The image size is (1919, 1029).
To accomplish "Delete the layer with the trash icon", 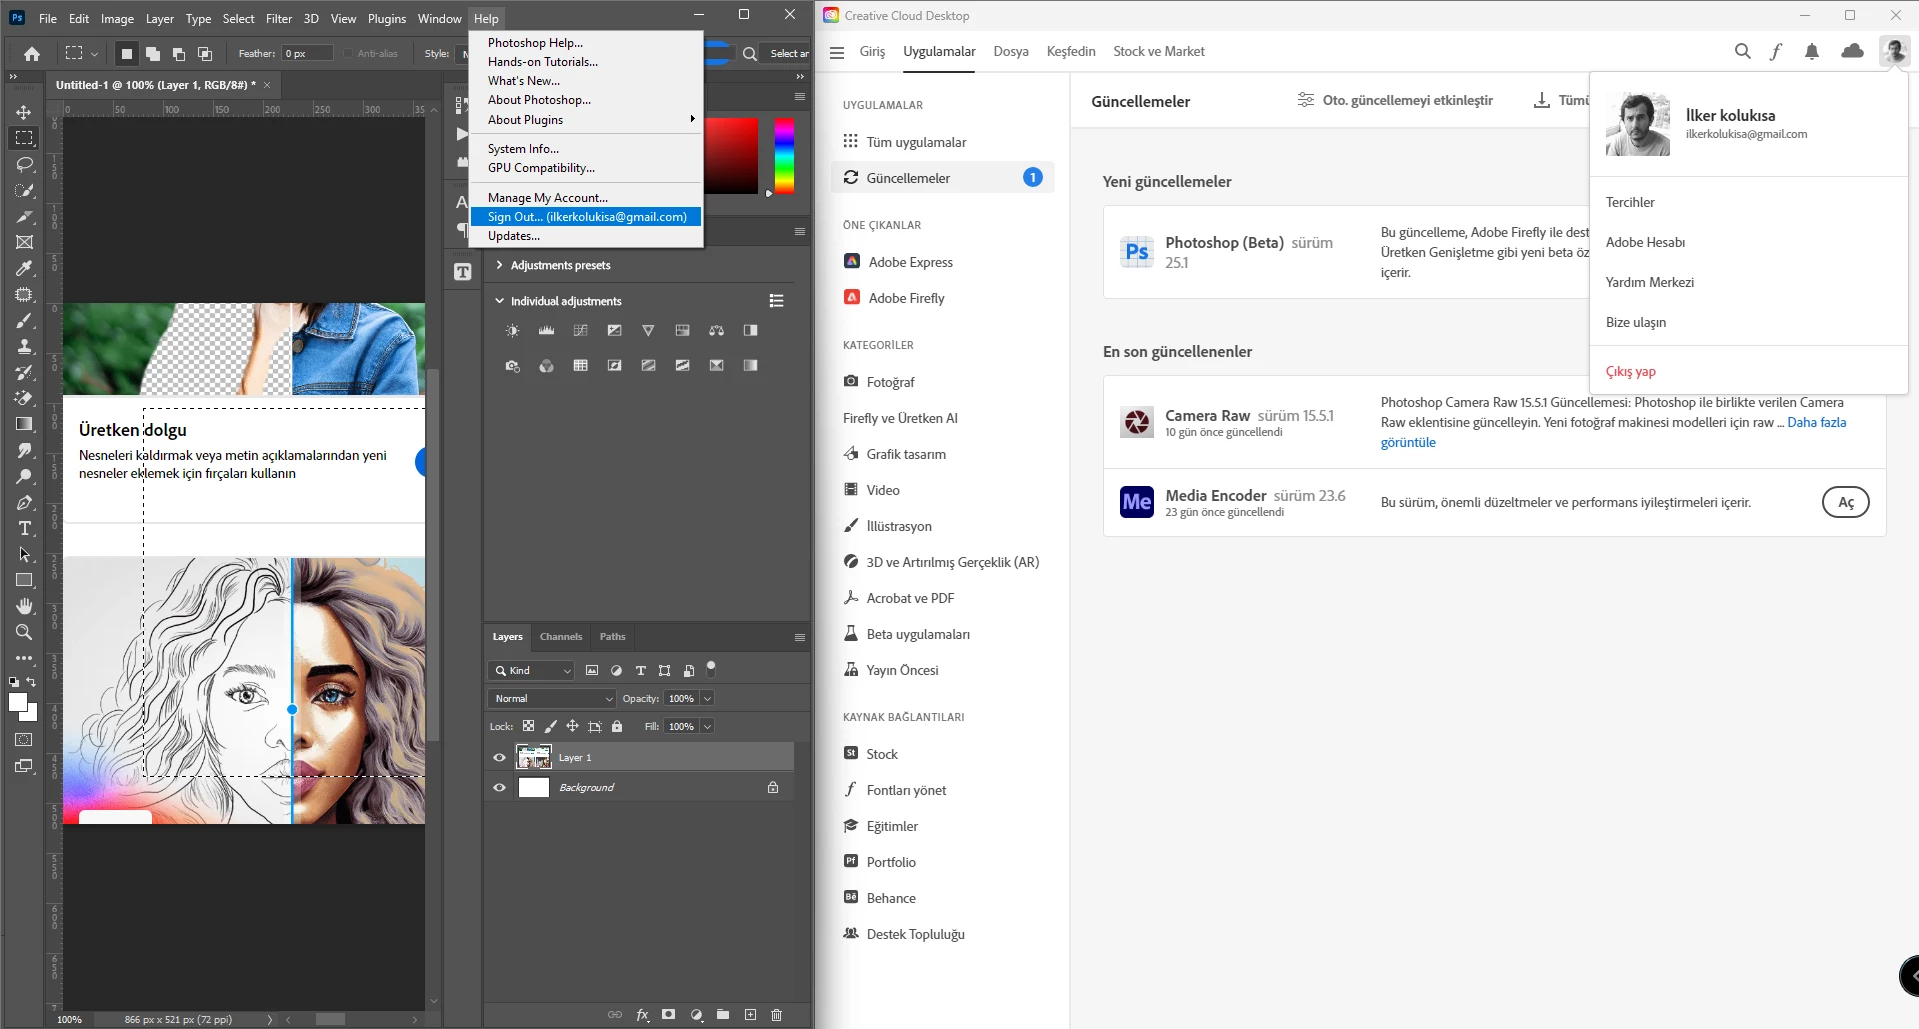I will pyautogui.click(x=777, y=1015).
